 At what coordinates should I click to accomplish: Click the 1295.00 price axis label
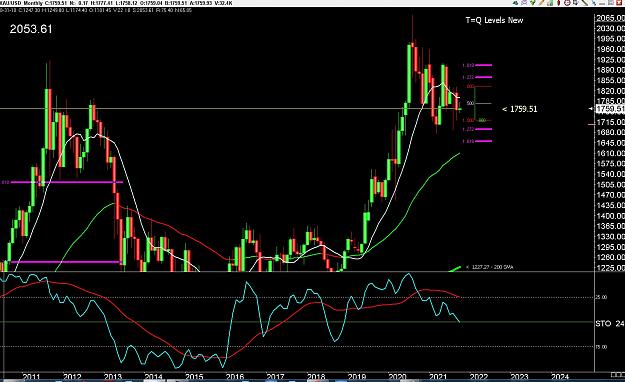(x=610, y=247)
